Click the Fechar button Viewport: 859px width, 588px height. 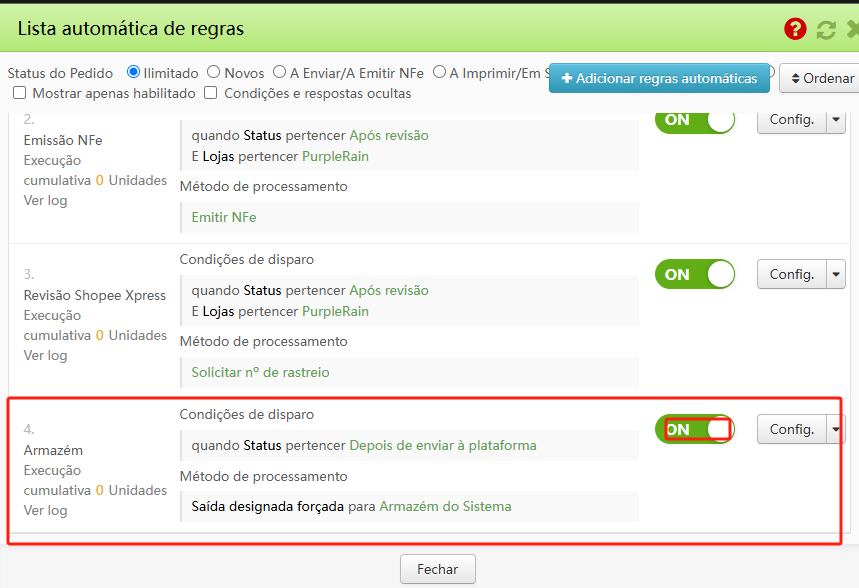(x=437, y=567)
